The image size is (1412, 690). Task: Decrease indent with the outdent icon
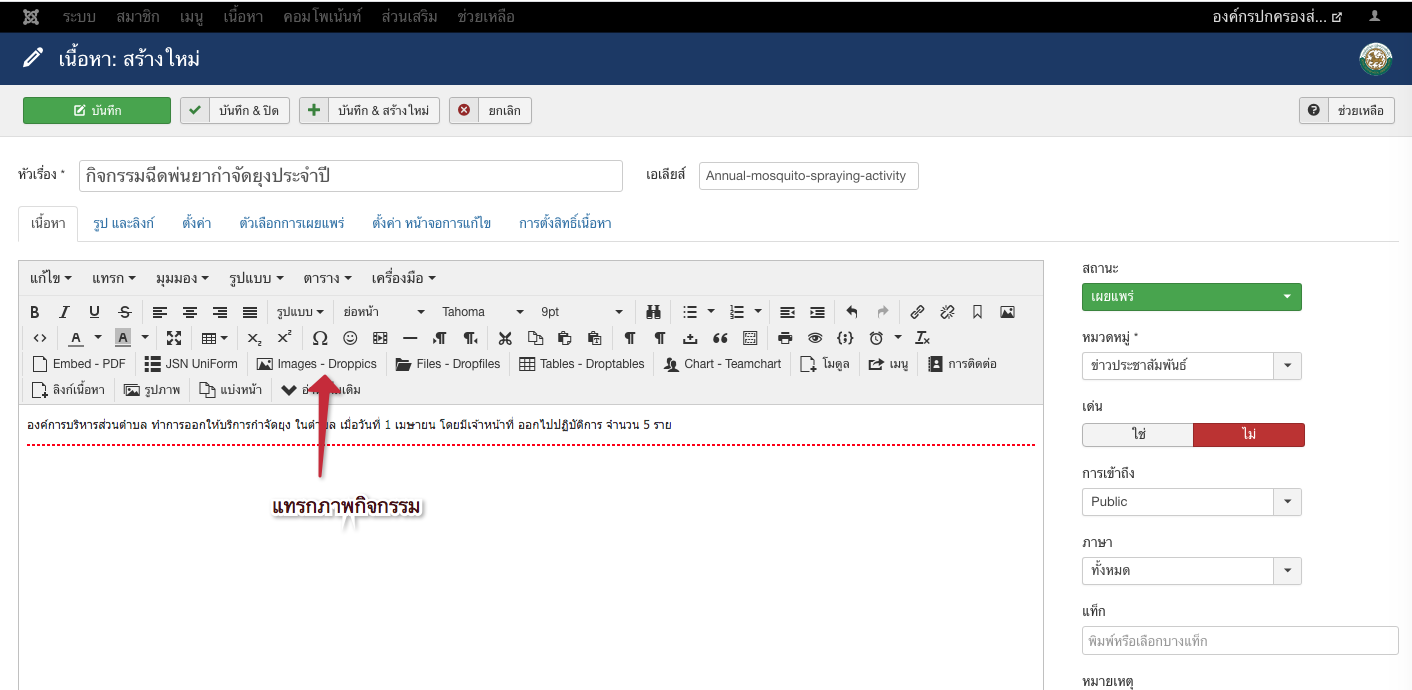coord(787,312)
